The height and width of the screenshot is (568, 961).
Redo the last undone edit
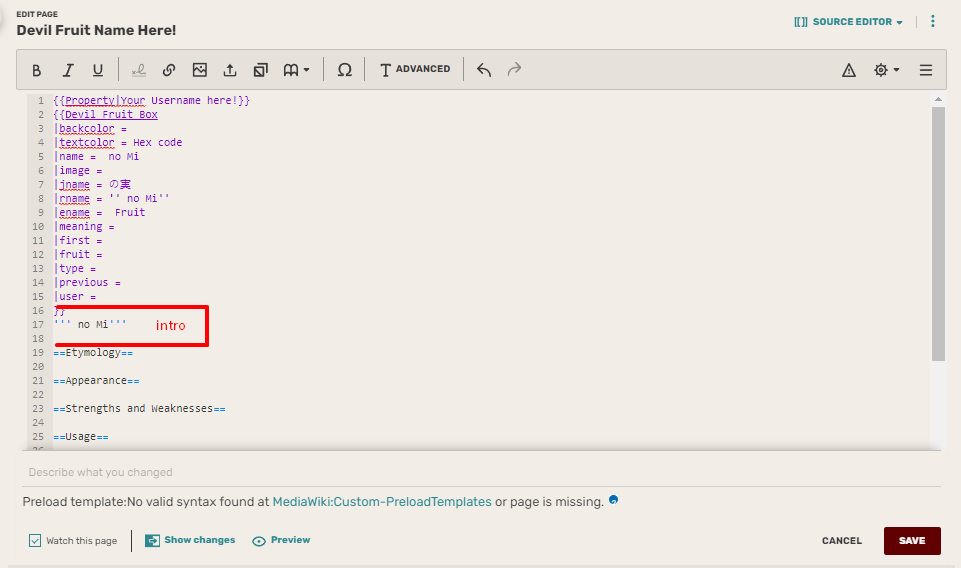[514, 70]
